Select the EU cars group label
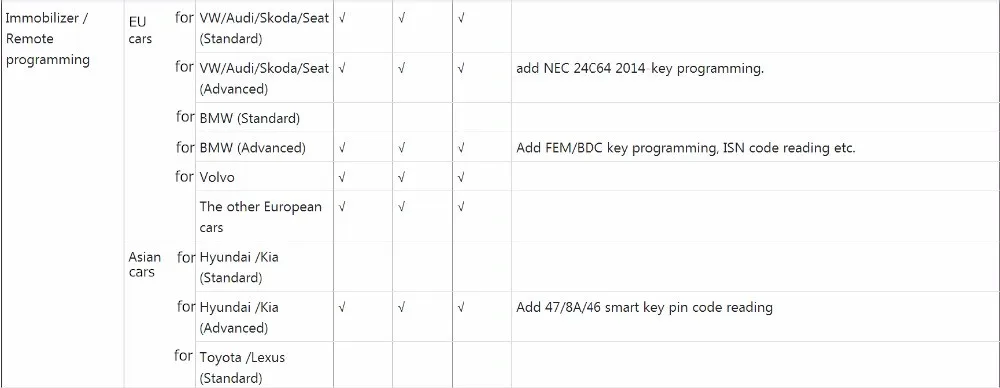This screenshot has width=1000, height=388. (x=140, y=31)
